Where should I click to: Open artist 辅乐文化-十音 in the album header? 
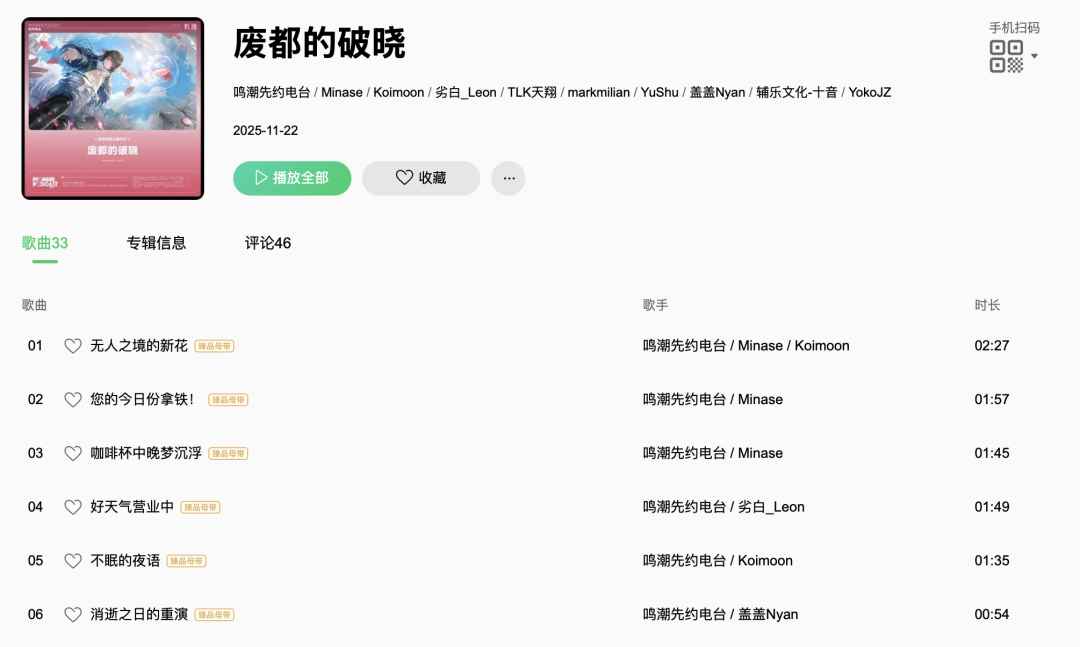point(797,92)
